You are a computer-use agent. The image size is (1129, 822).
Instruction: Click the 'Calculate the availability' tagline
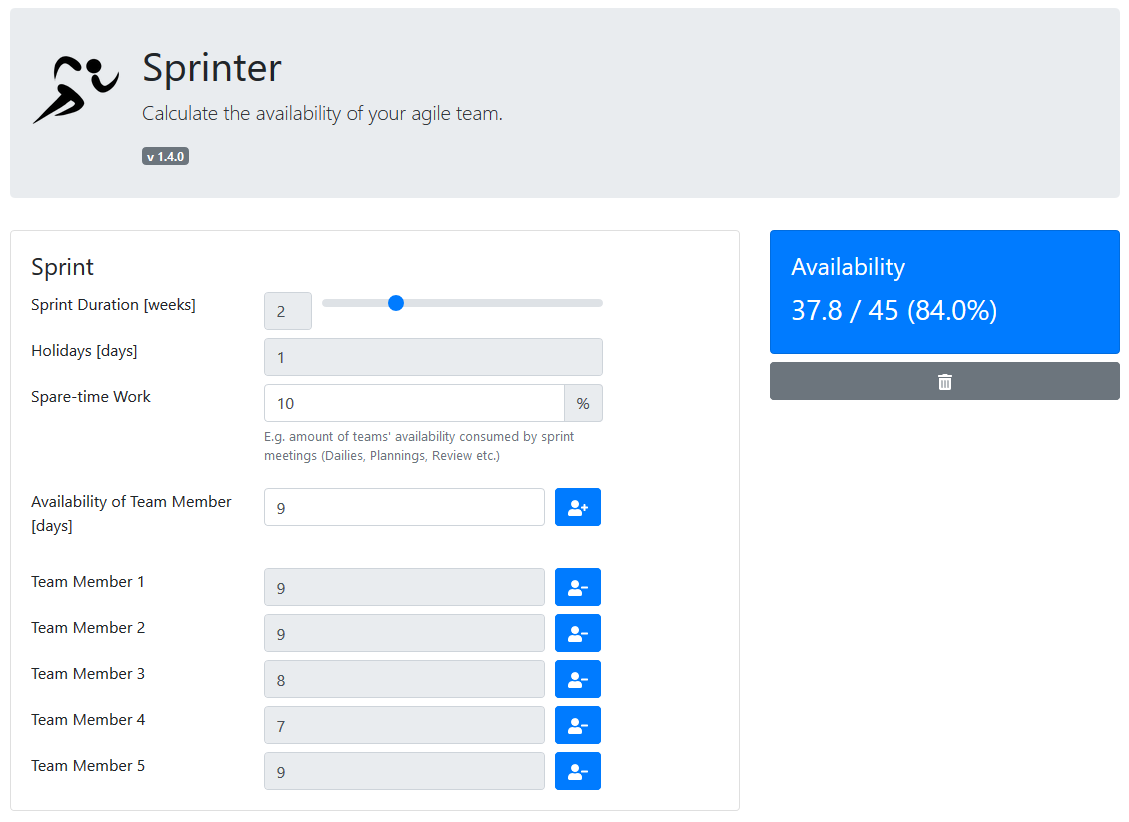coord(323,114)
